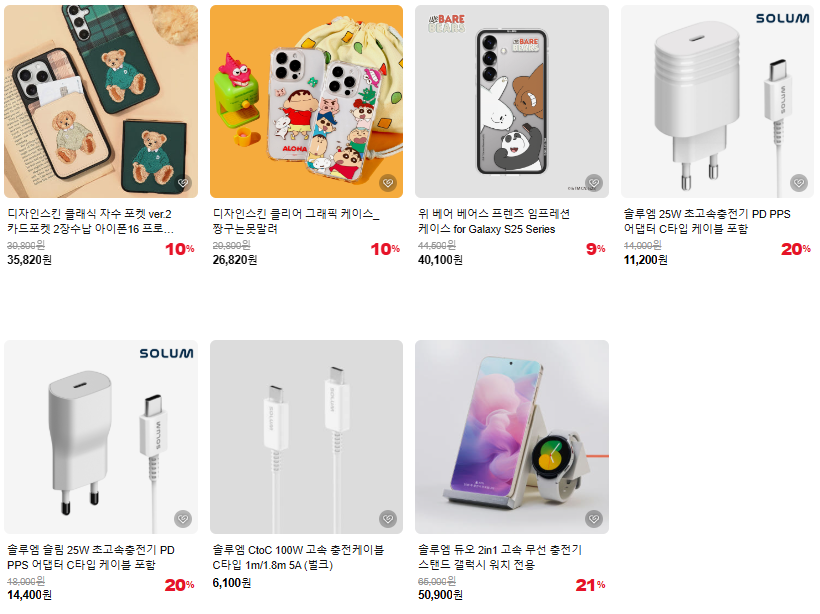Click title '위 베어 베어스 프렌즈 임프레션 케이스'
The image size is (820, 614).
[494, 221]
